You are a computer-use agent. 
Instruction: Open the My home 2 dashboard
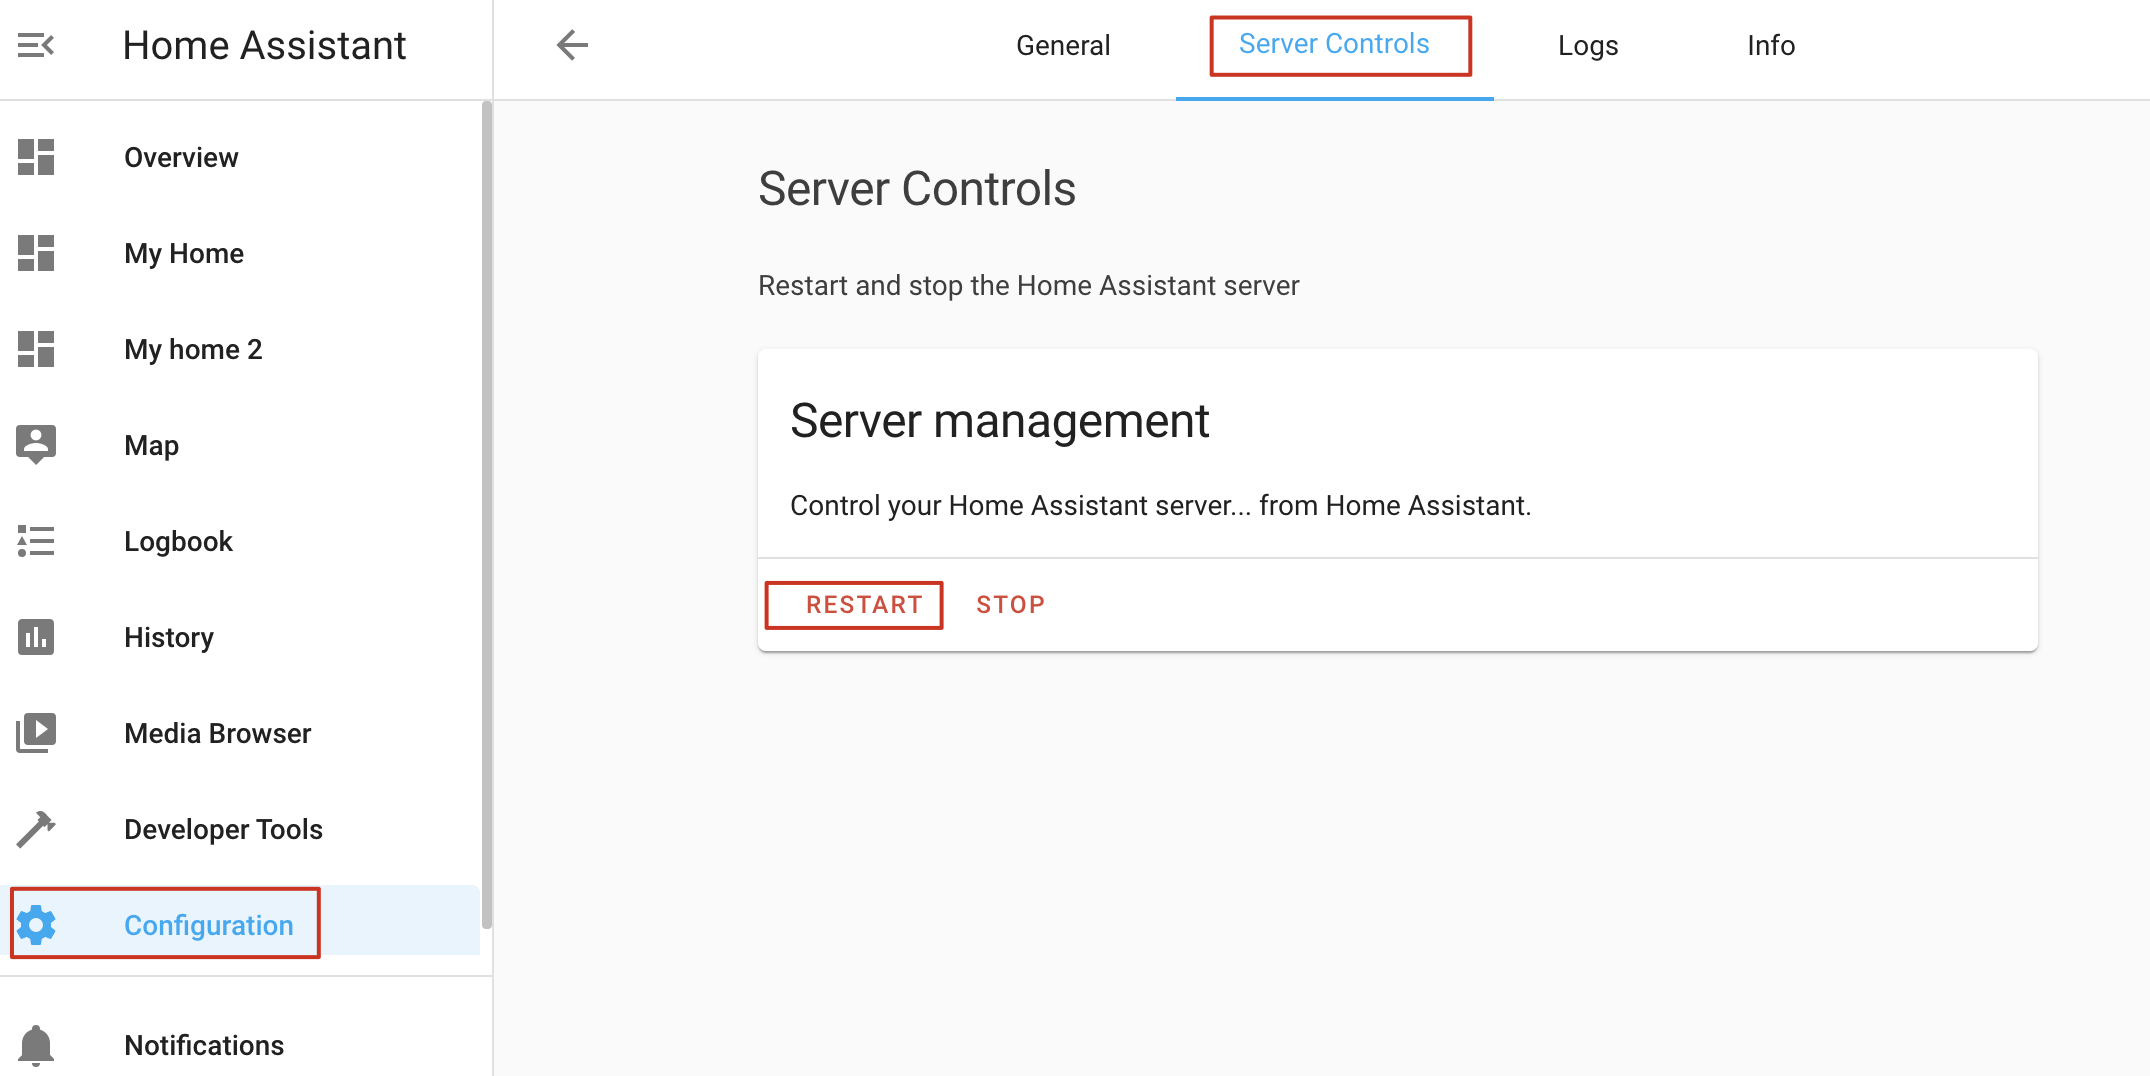(x=193, y=349)
